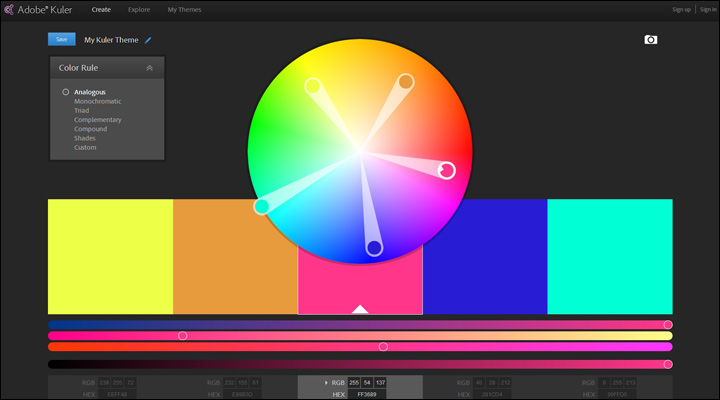Expand the RGB arrow for the pink swatch
The width and height of the screenshot is (720, 400).
coord(326,383)
